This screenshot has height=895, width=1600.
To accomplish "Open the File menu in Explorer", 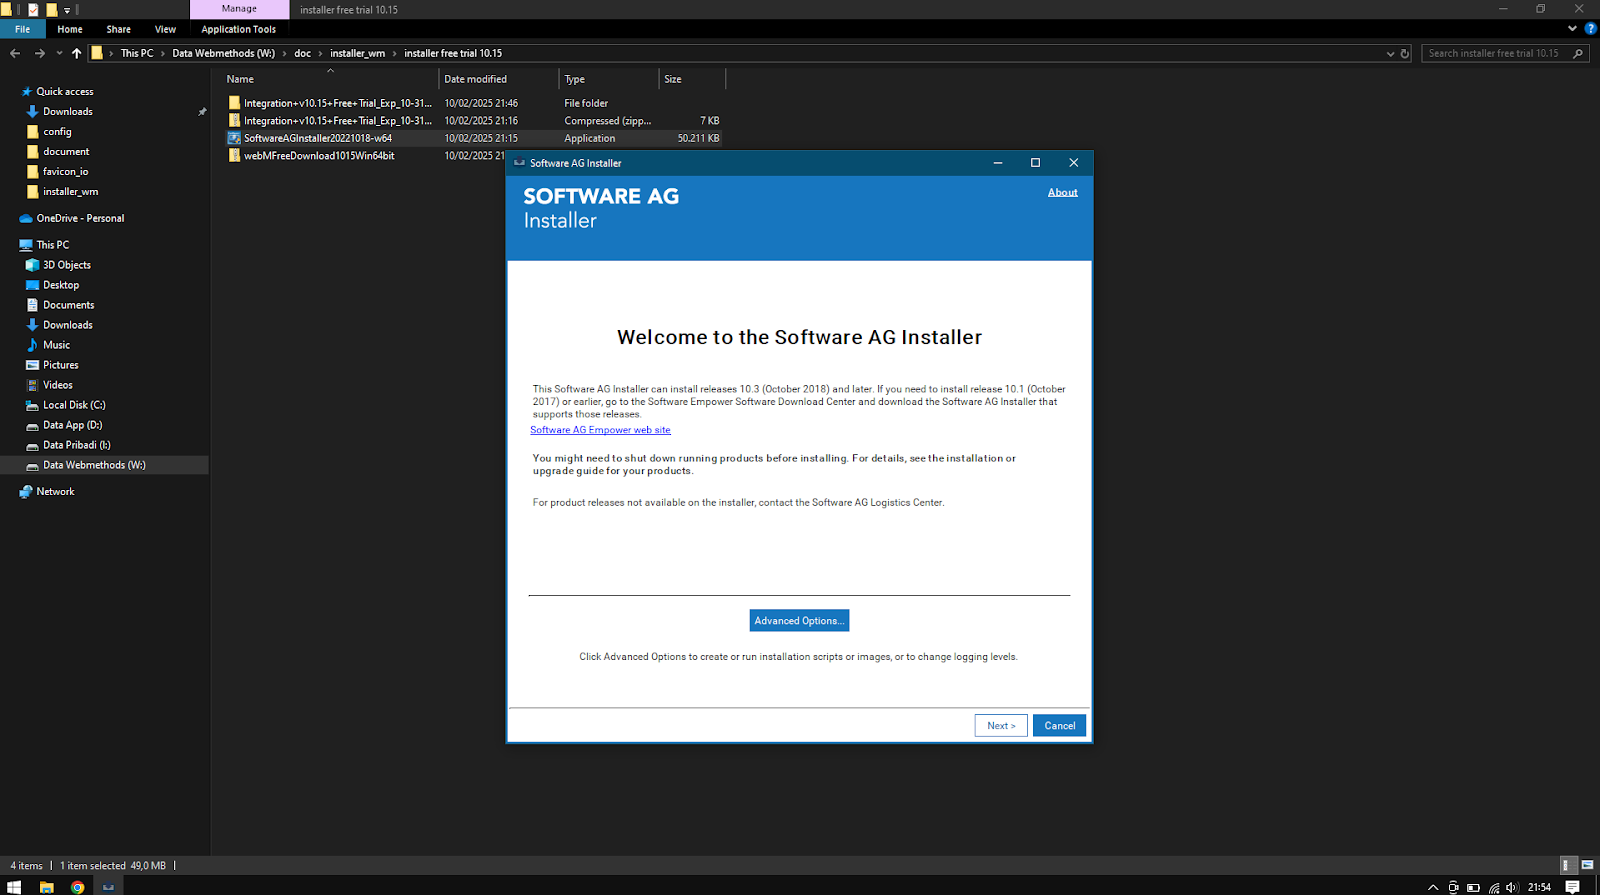I will point(22,29).
